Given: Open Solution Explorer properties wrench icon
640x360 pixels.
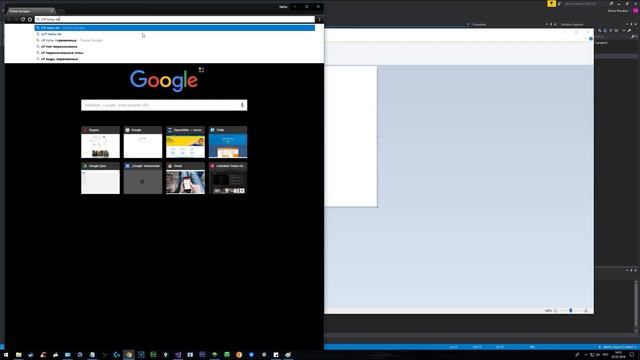Looking at the screenshot, I should pyautogui.click(x=629, y=31).
